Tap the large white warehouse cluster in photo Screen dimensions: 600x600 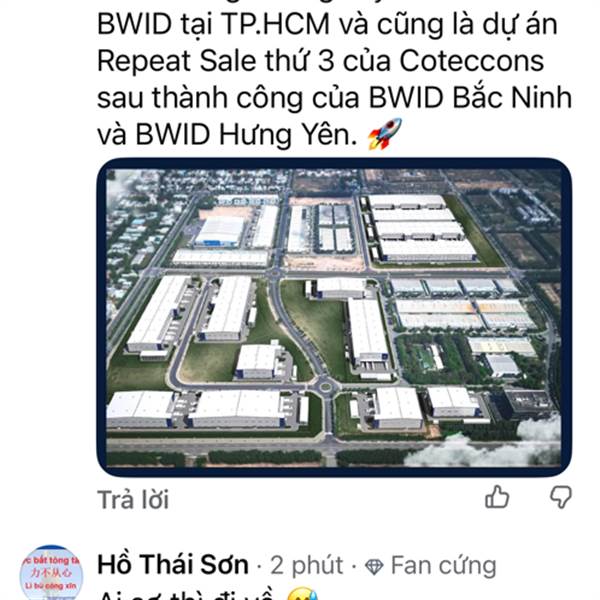421,229
